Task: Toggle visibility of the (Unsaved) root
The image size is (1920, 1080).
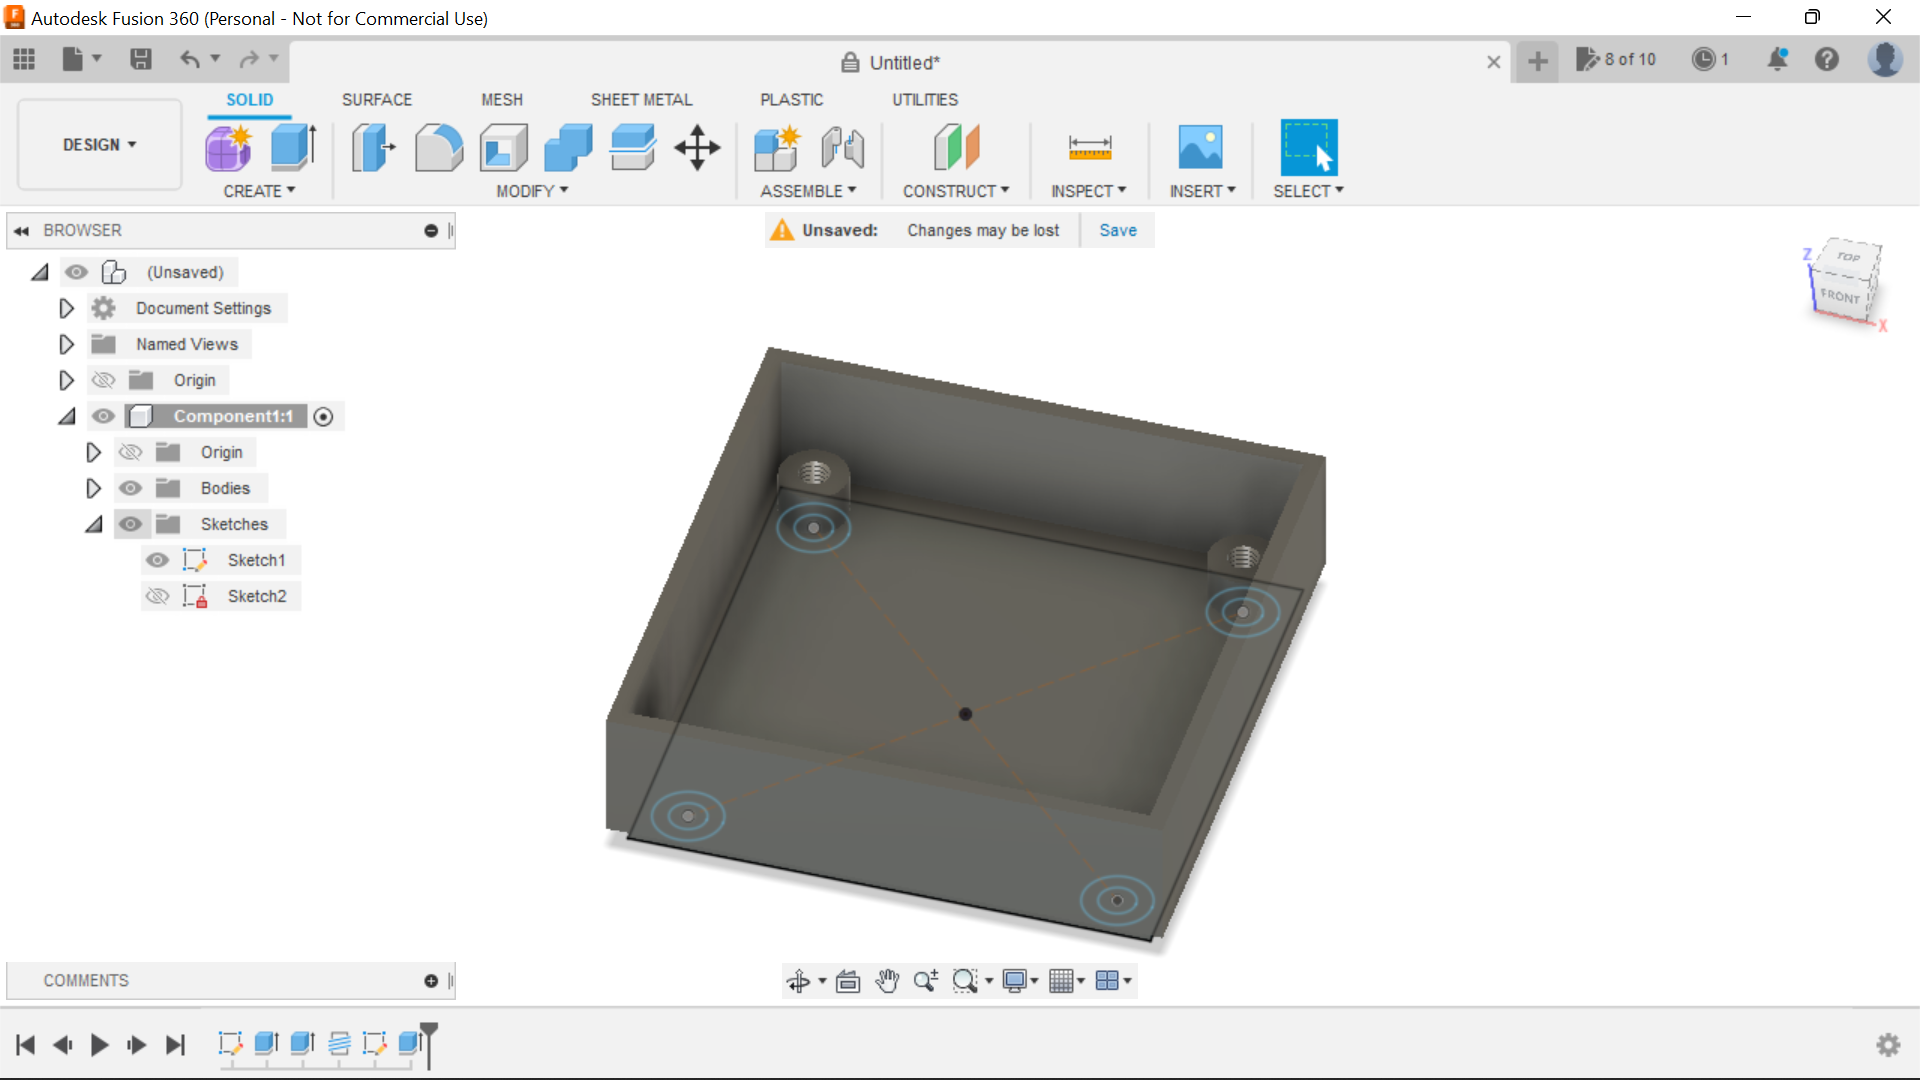Action: pyautogui.click(x=76, y=272)
